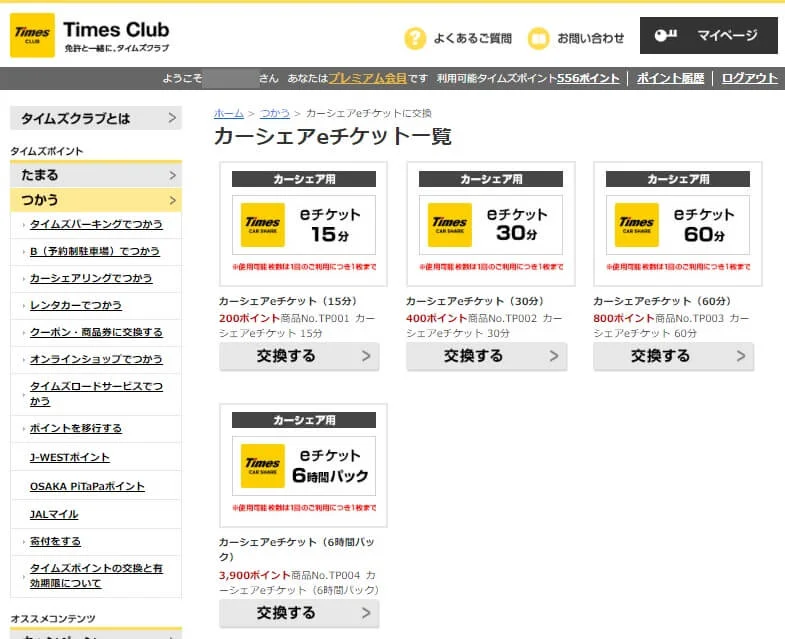Select the つかう sidebar item
785x639 pixels.
96,200
